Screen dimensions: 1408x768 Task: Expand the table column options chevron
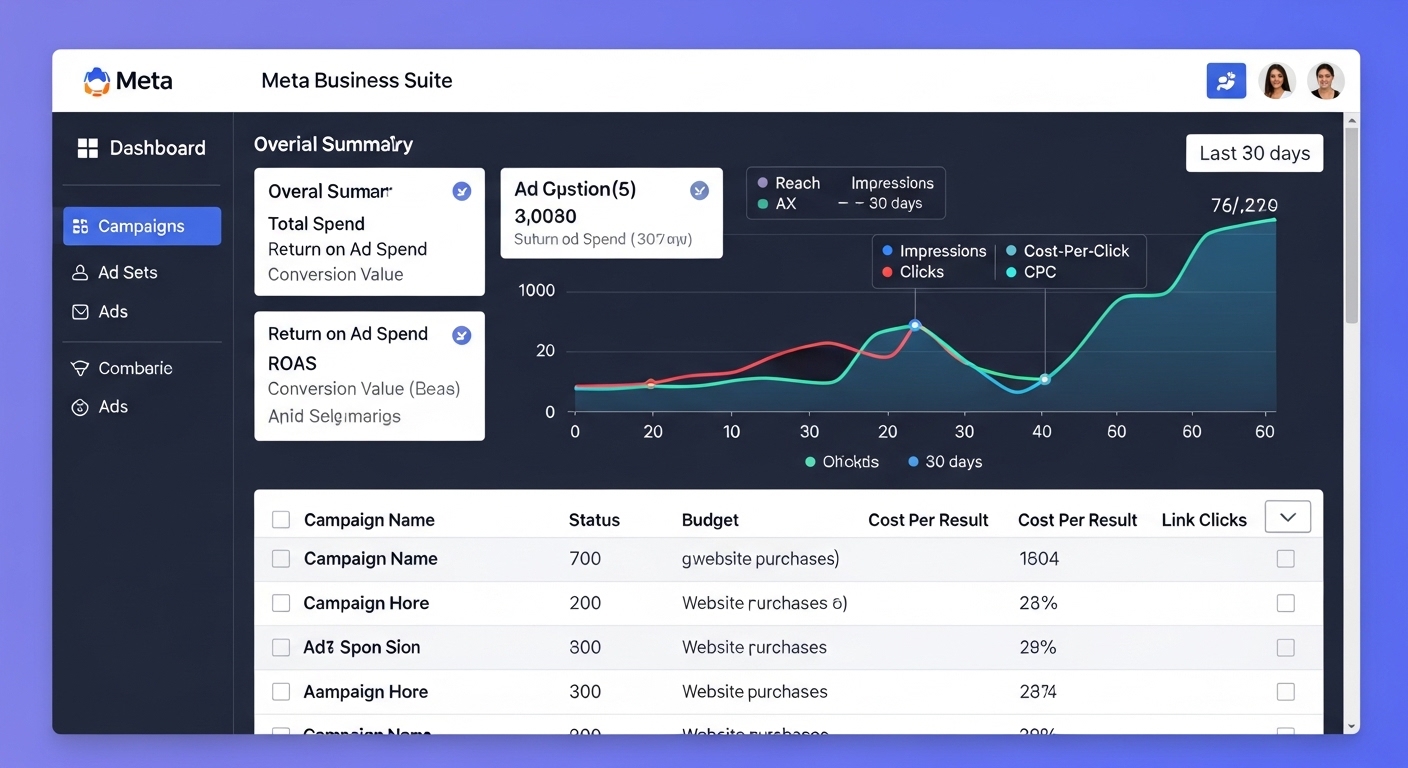[x=1288, y=517]
